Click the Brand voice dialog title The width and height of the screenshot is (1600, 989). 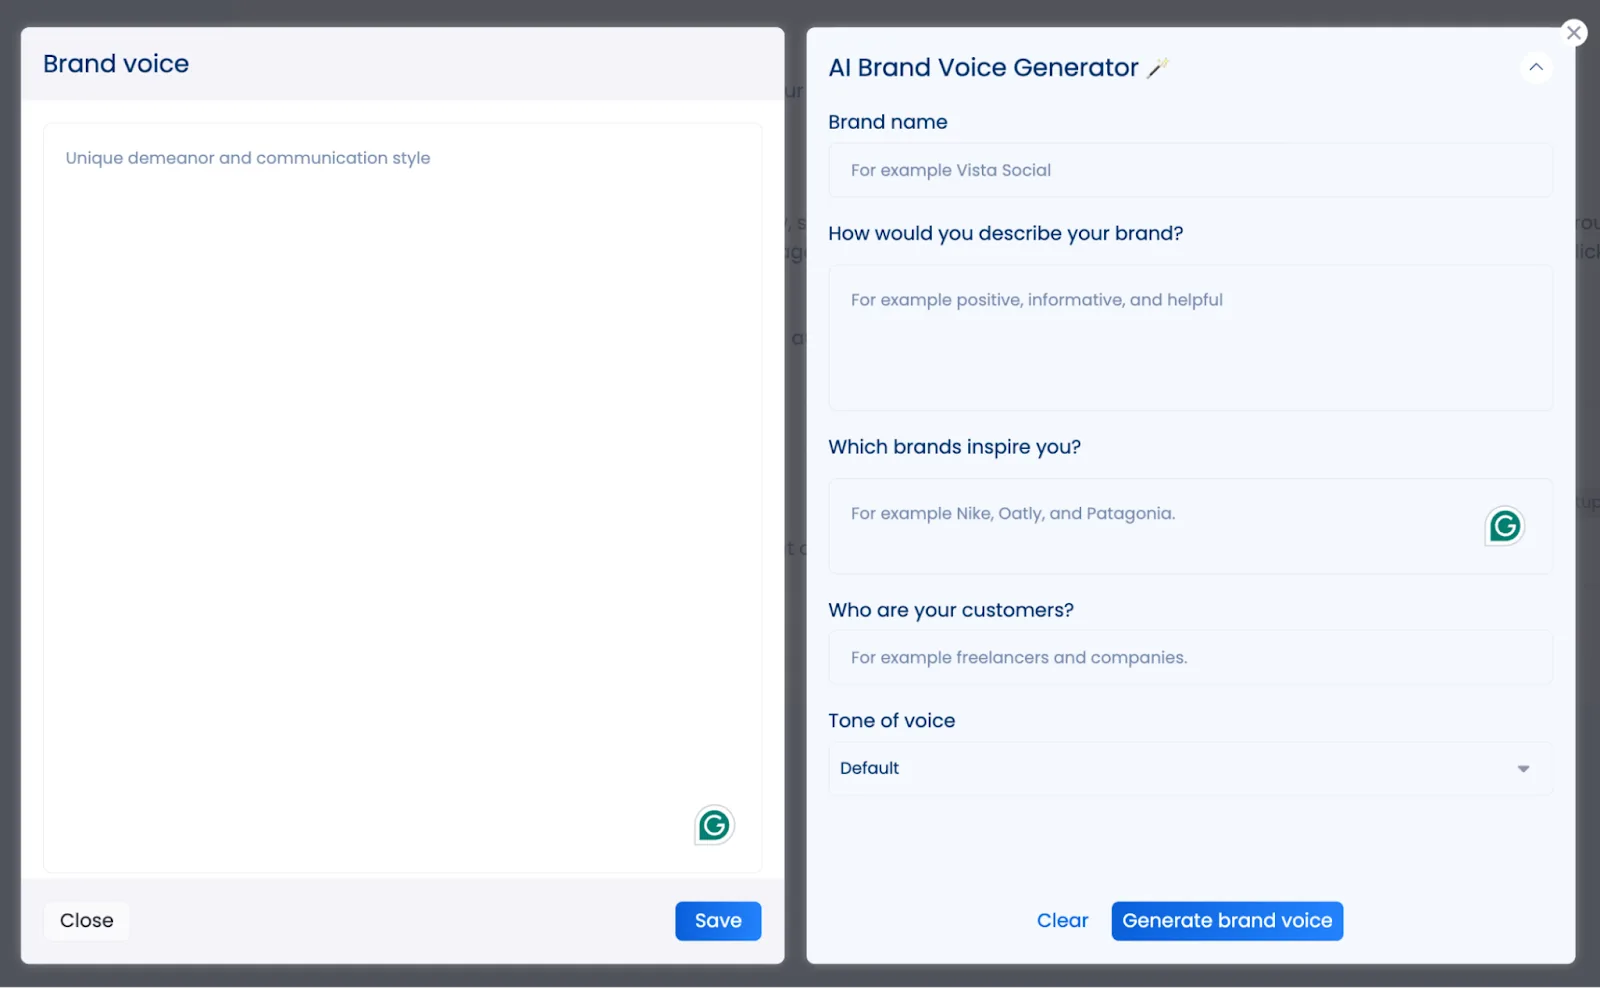(115, 63)
